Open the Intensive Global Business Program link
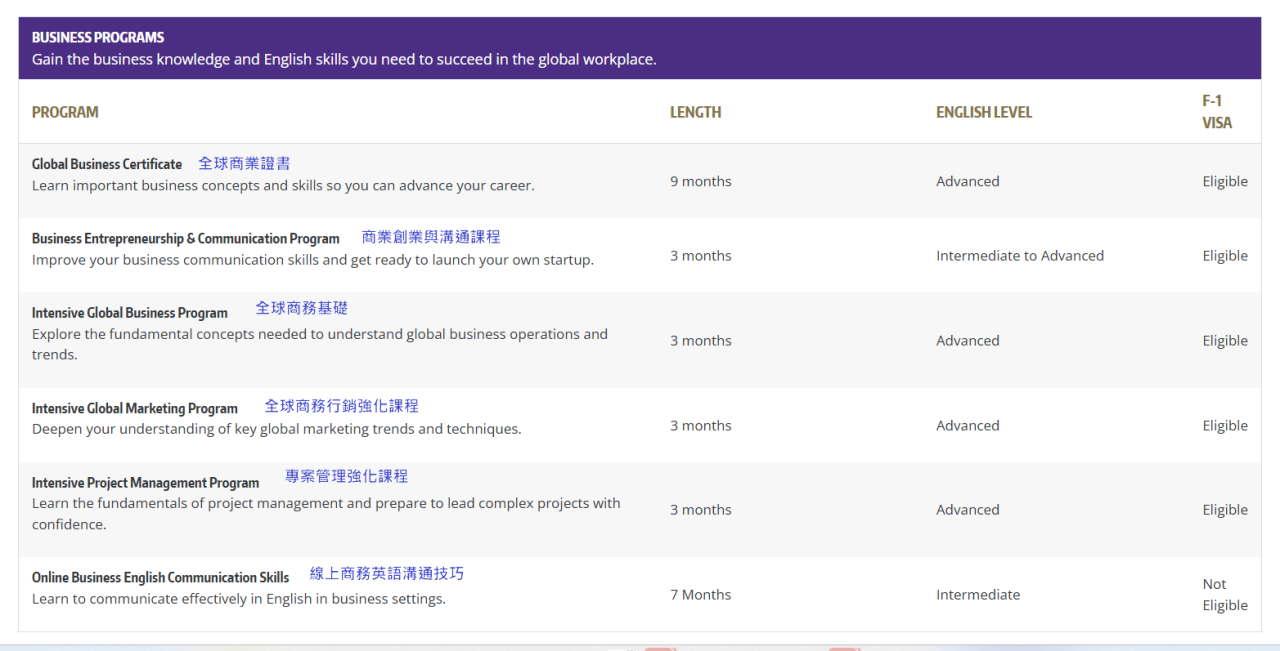The image size is (1280, 651). coord(129,313)
